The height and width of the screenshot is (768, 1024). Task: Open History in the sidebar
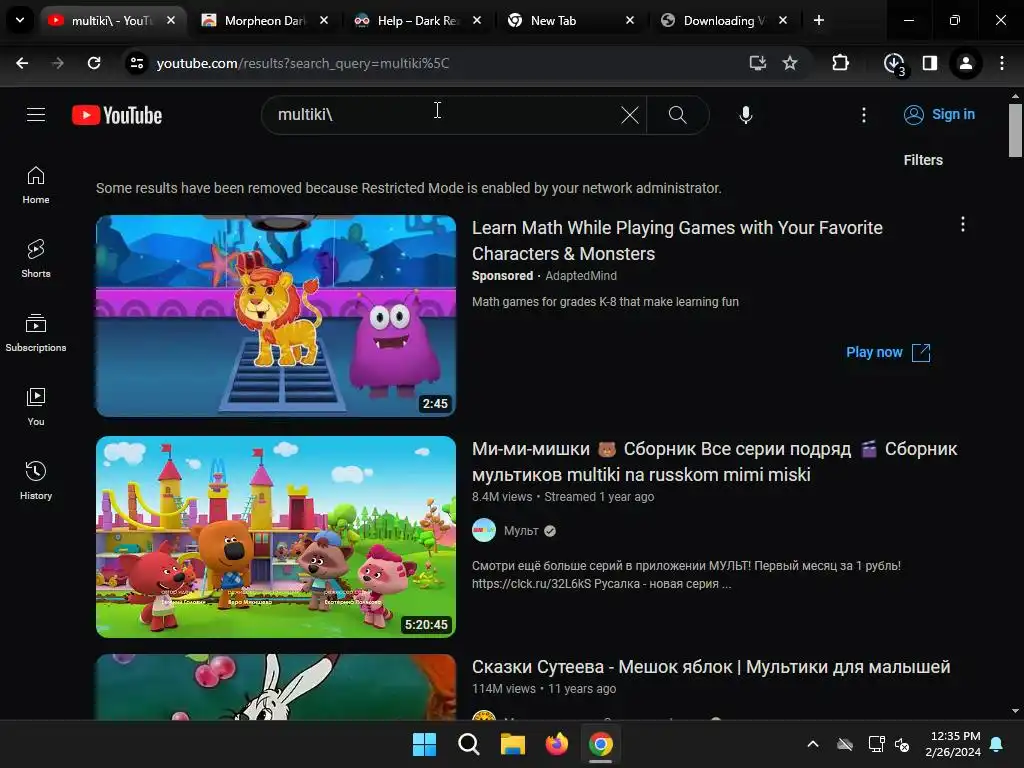pyautogui.click(x=36, y=481)
